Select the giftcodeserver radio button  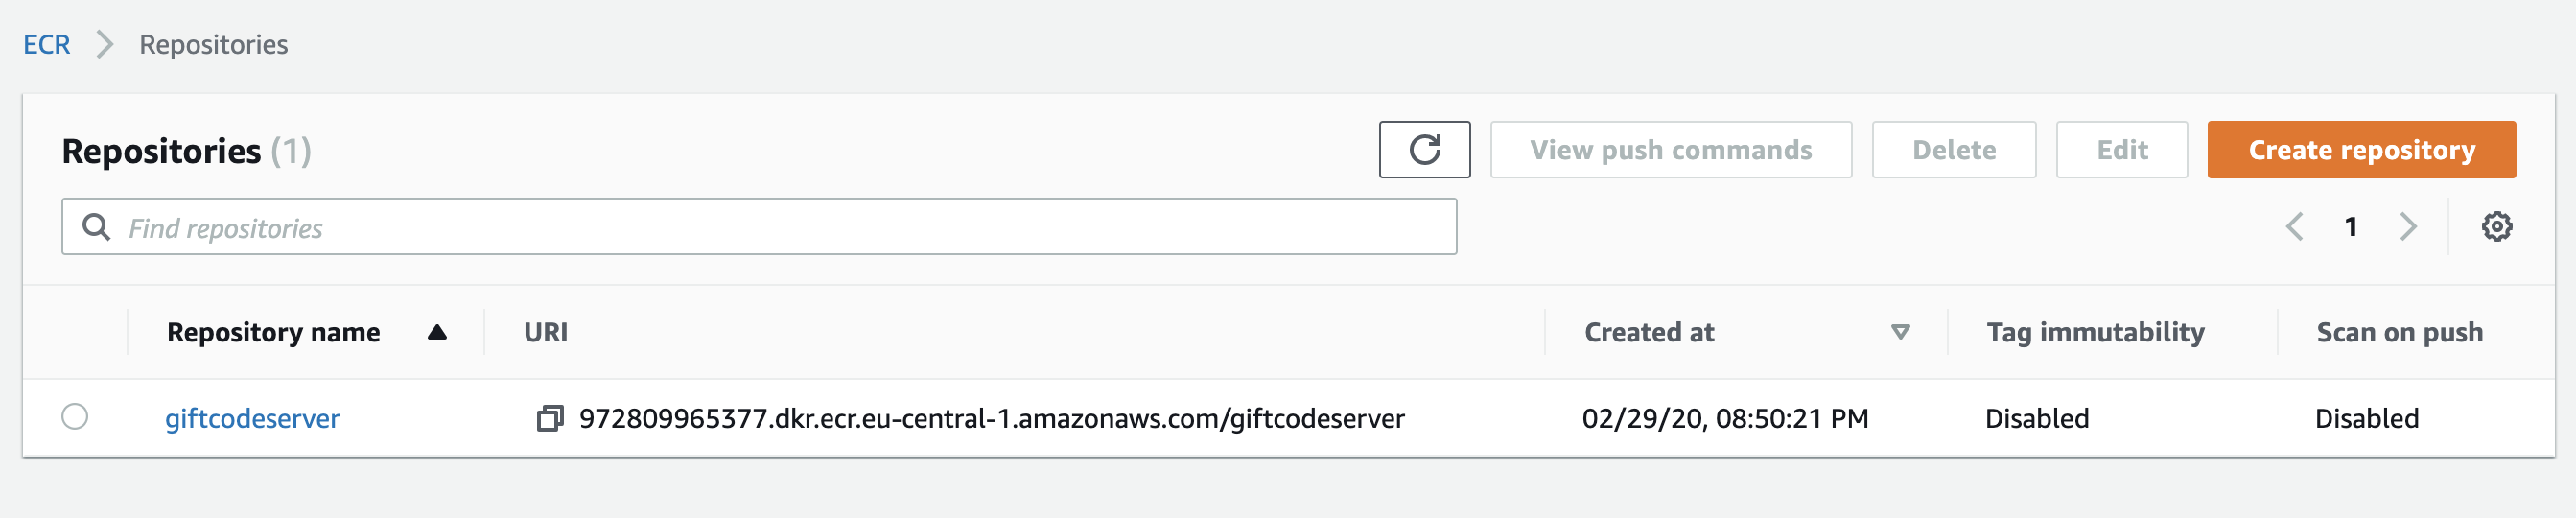[75, 417]
